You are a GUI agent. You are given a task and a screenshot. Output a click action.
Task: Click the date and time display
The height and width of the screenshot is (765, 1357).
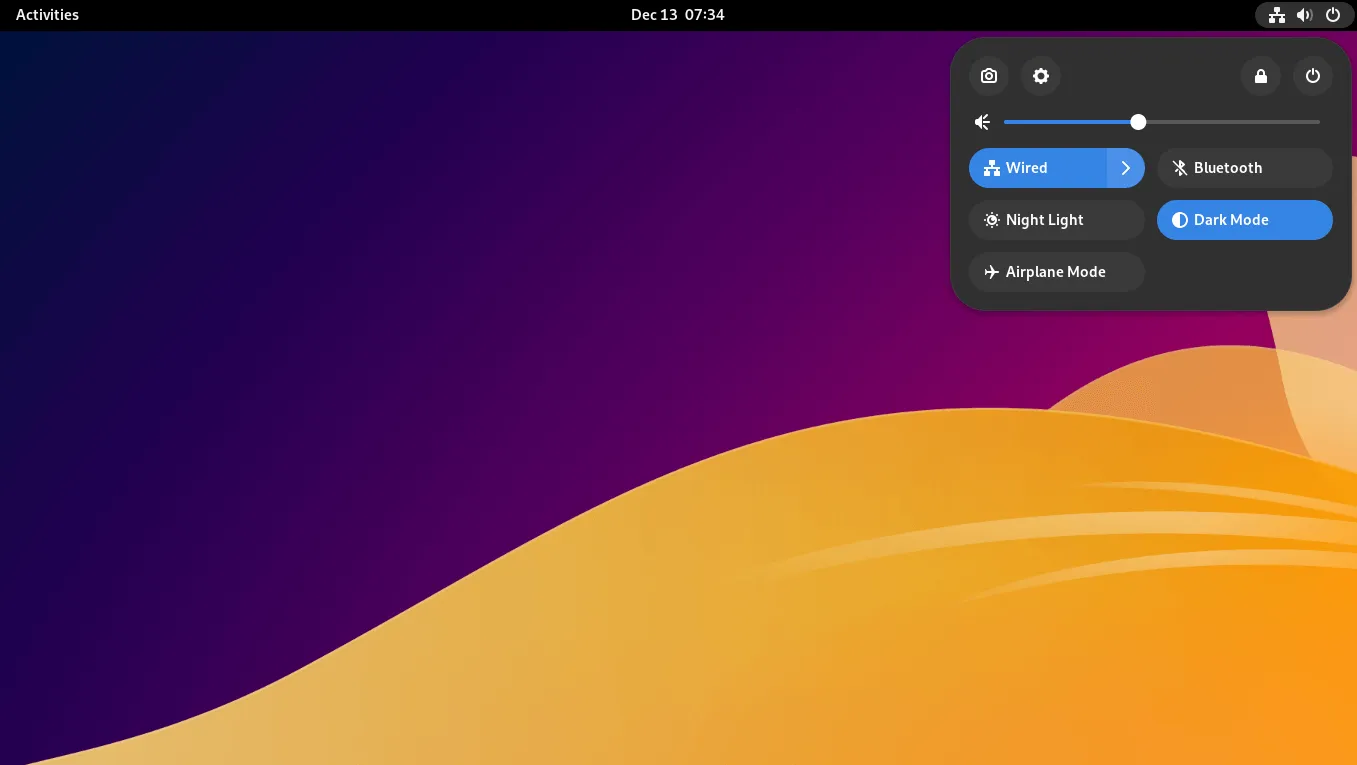click(x=677, y=14)
